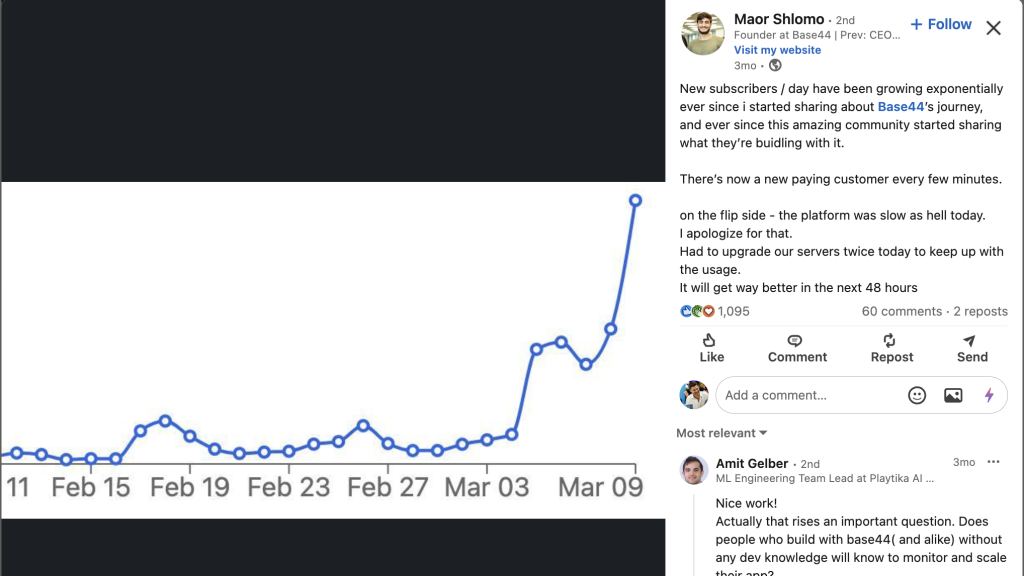1024x576 pixels.
Task: Open the Comment speech bubble action
Action: pos(797,348)
